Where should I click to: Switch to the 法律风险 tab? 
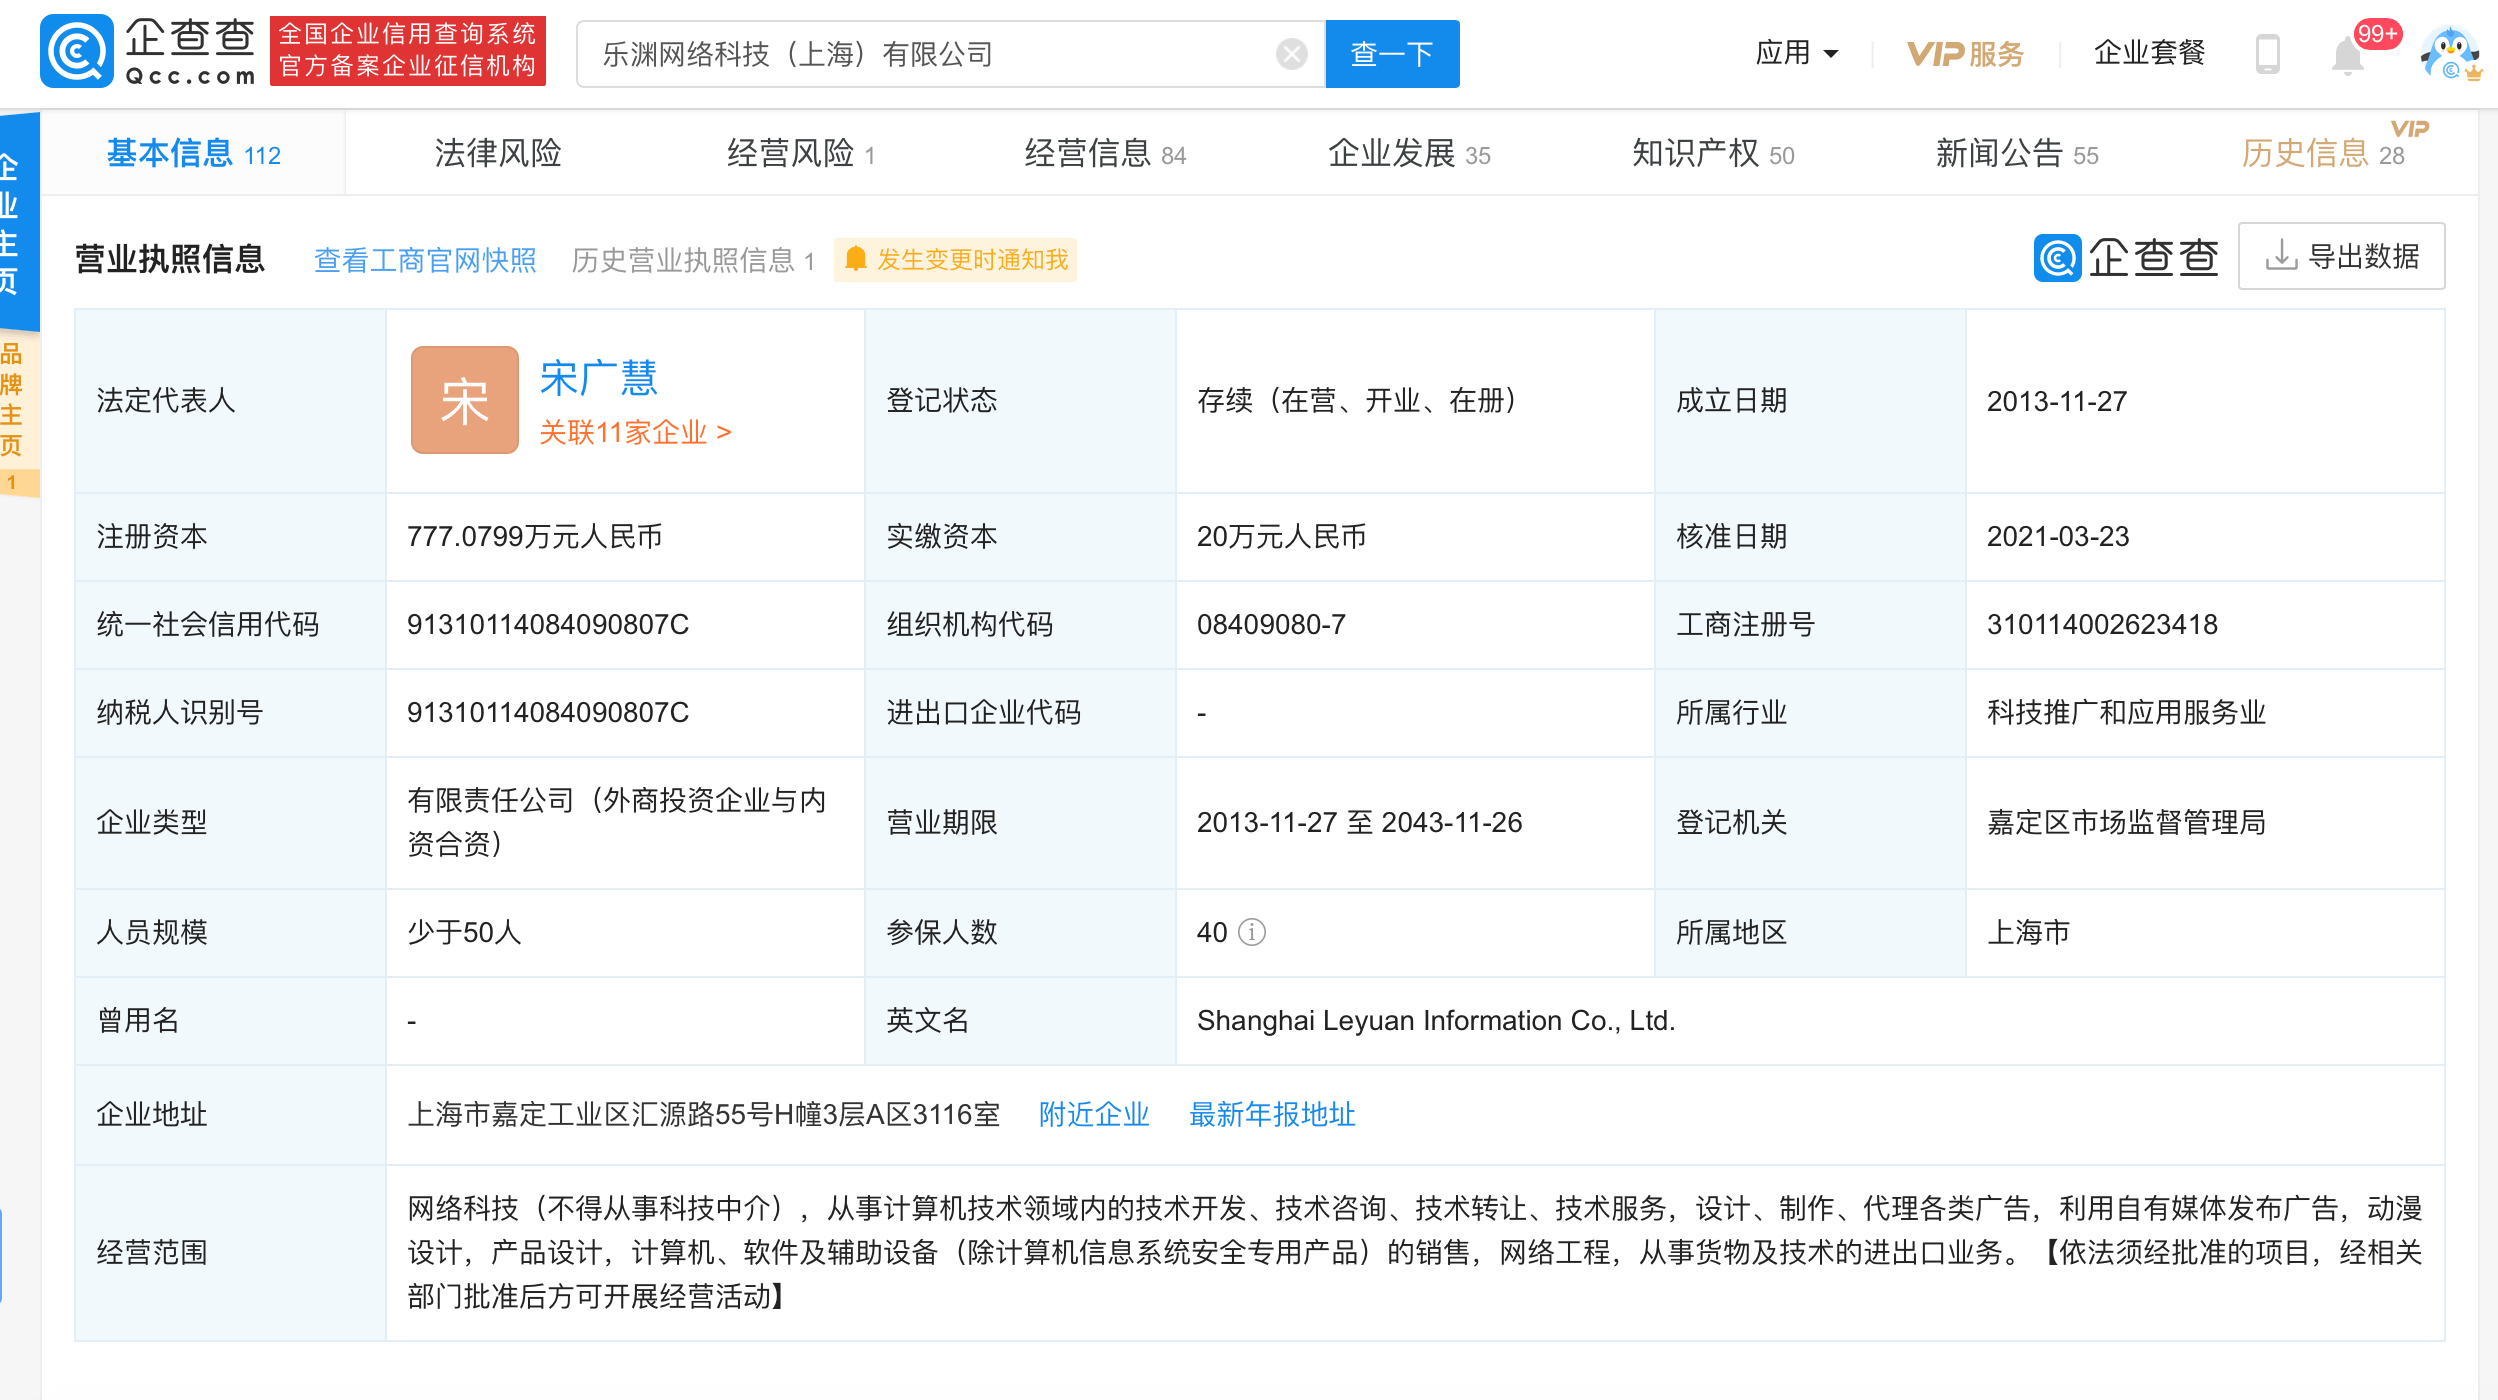497,153
